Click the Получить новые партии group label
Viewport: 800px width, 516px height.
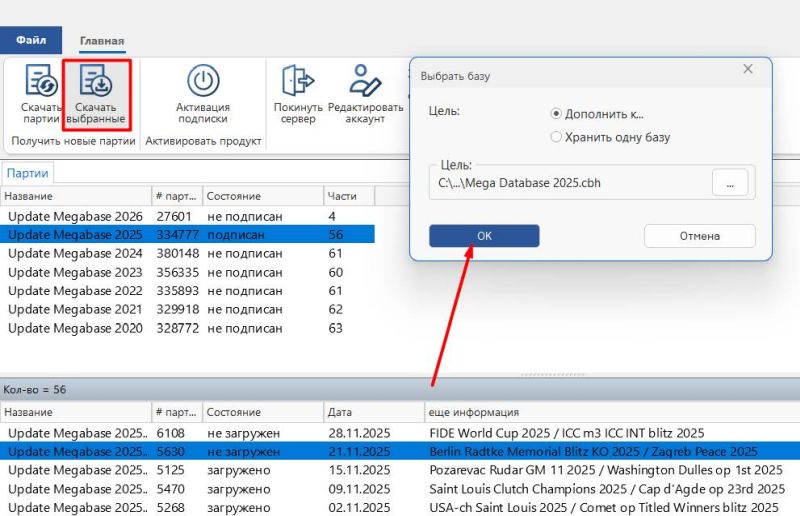[73, 141]
